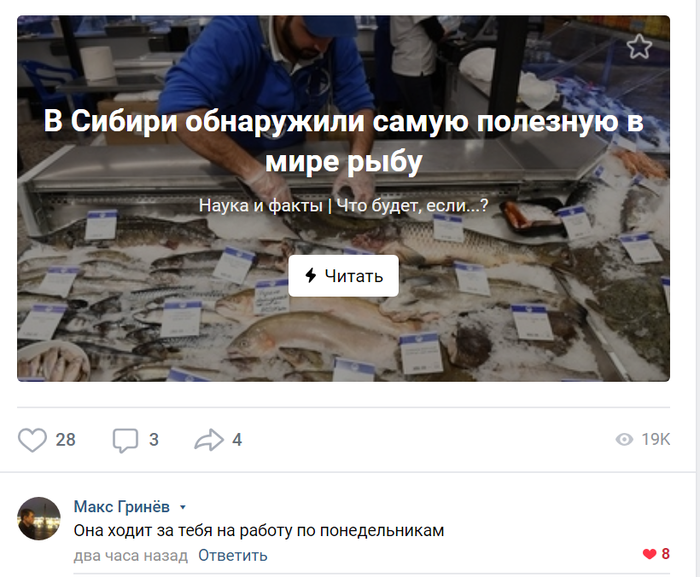The image size is (700, 577).
Task: Like the post with the heart icon
Action: point(32,440)
